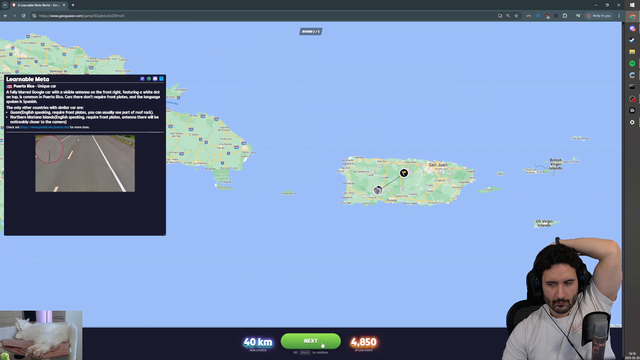
Task: Open second Chrome profile icon on taskbar
Action: pyautogui.click(x=632, y=29)
